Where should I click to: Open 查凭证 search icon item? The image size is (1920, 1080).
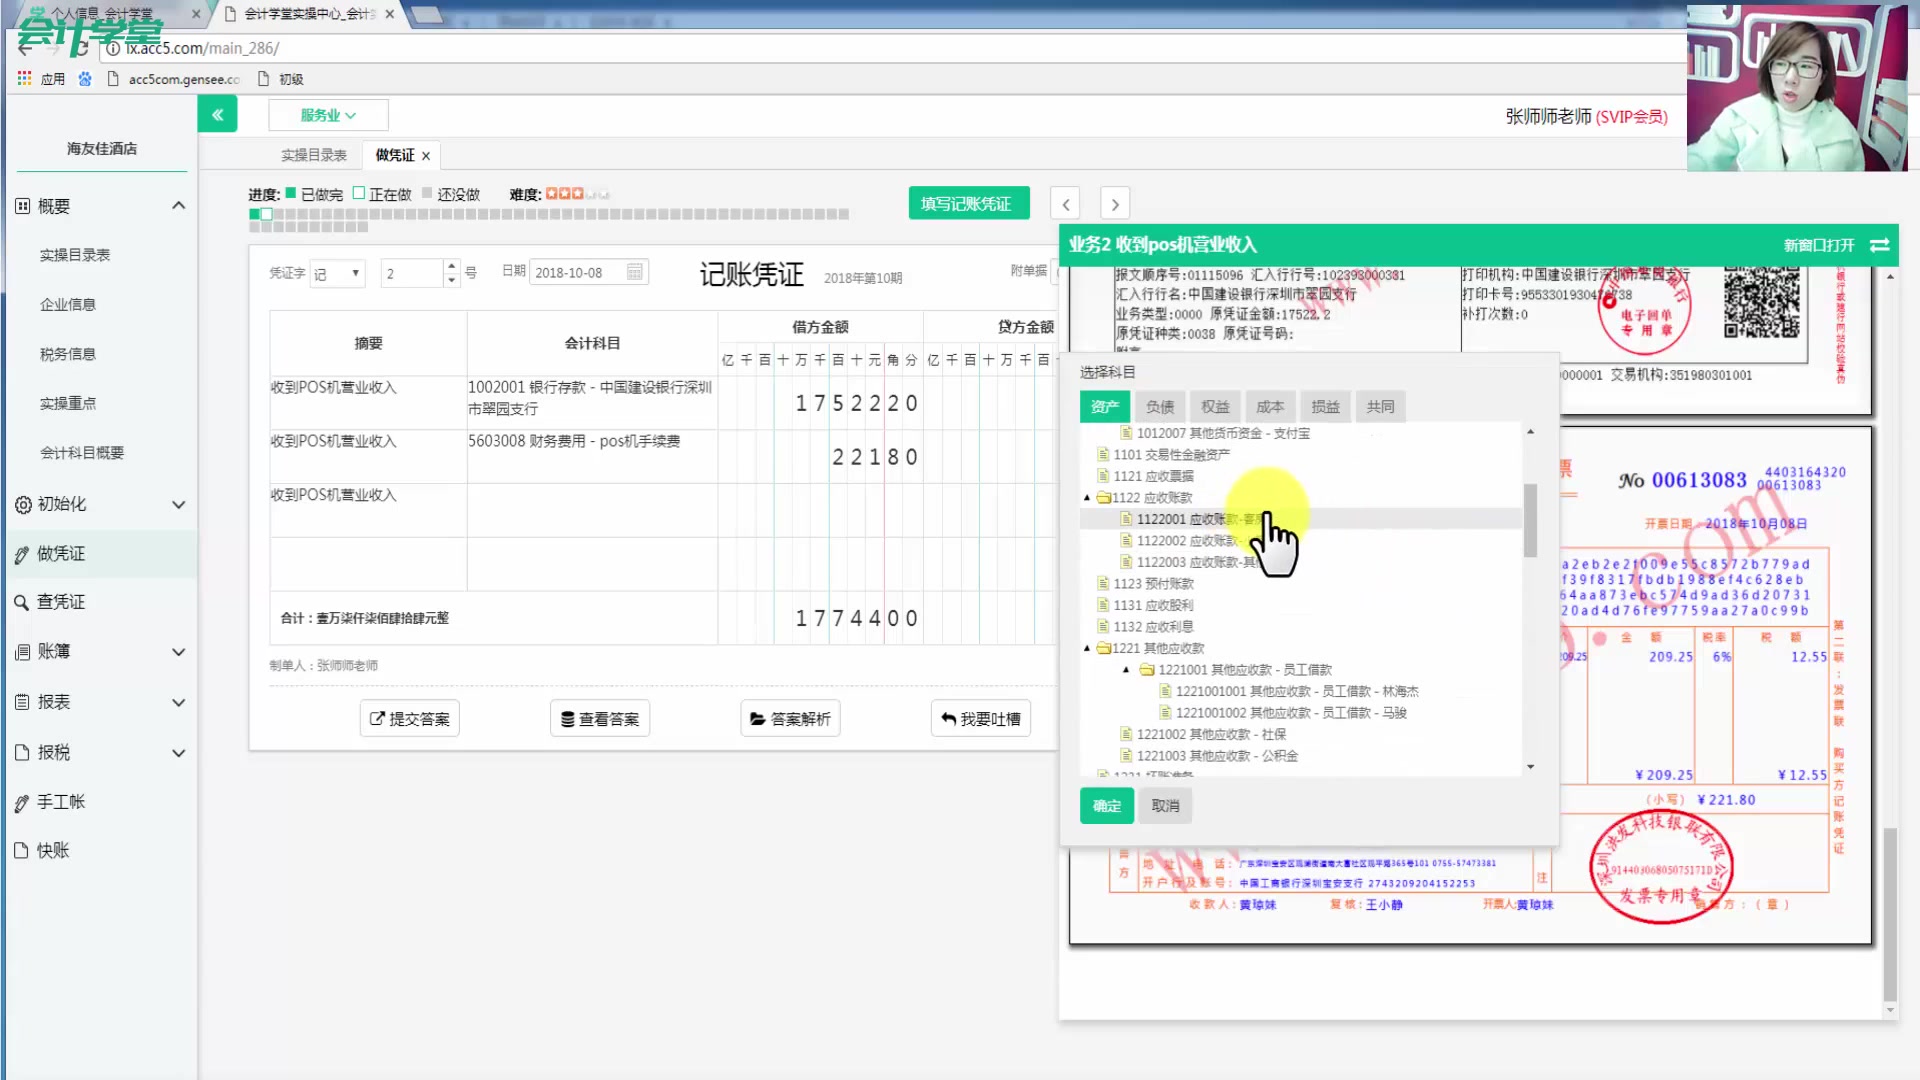pyautogui.click(x=60, y=602)
